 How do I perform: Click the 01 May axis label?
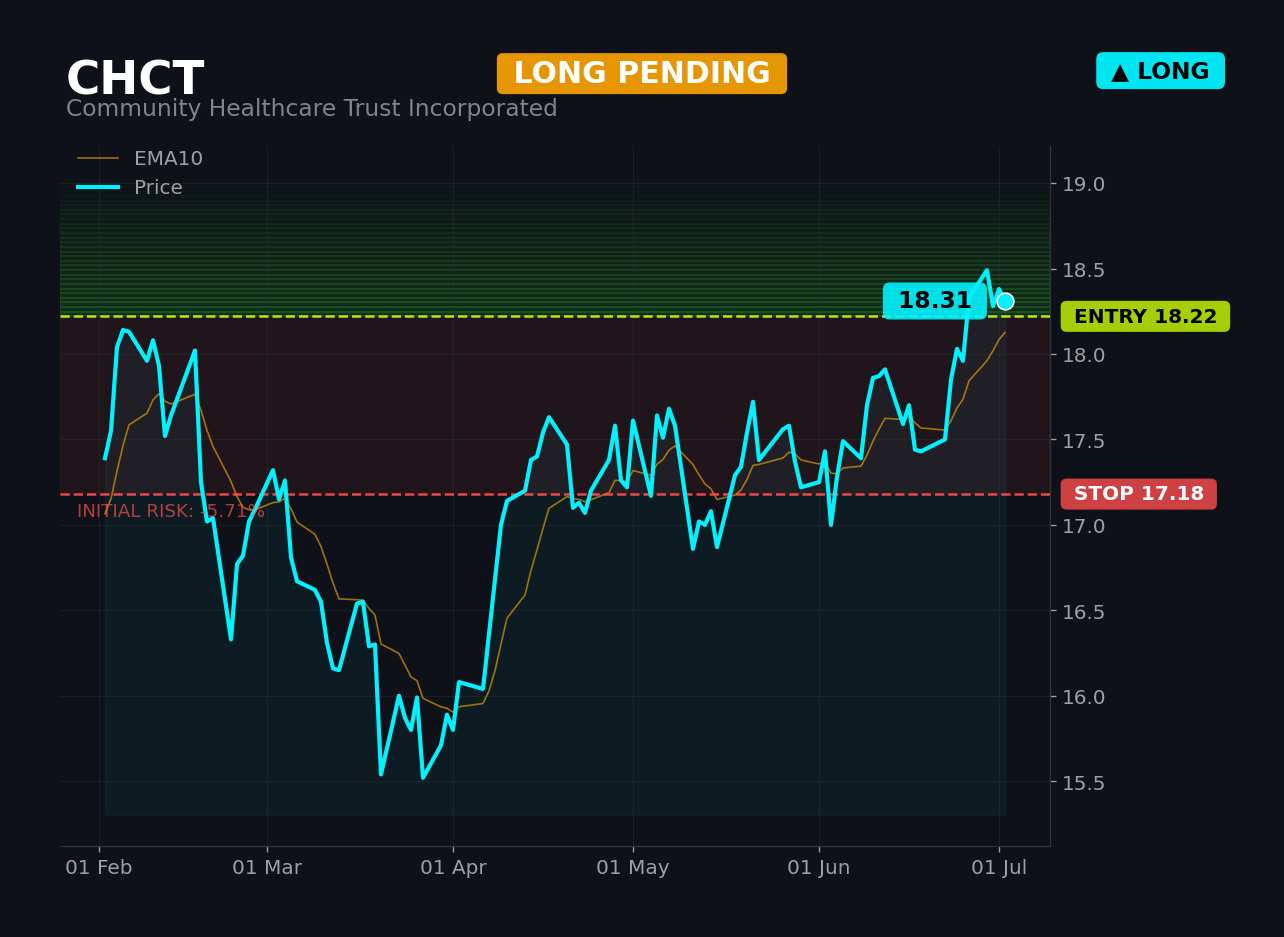(x=633, y=868)
